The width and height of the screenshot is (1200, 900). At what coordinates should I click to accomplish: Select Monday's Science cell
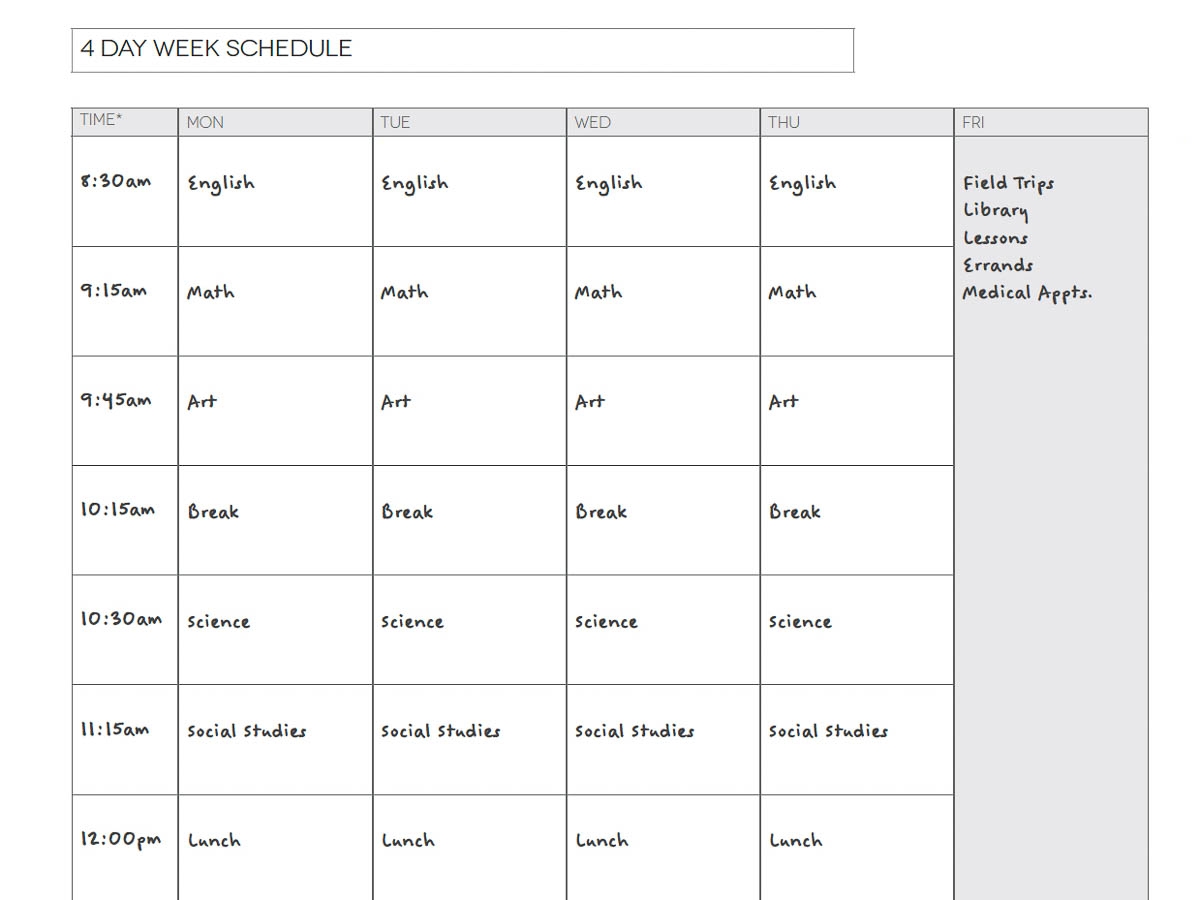pyautogui.click(x=275, y=630)
